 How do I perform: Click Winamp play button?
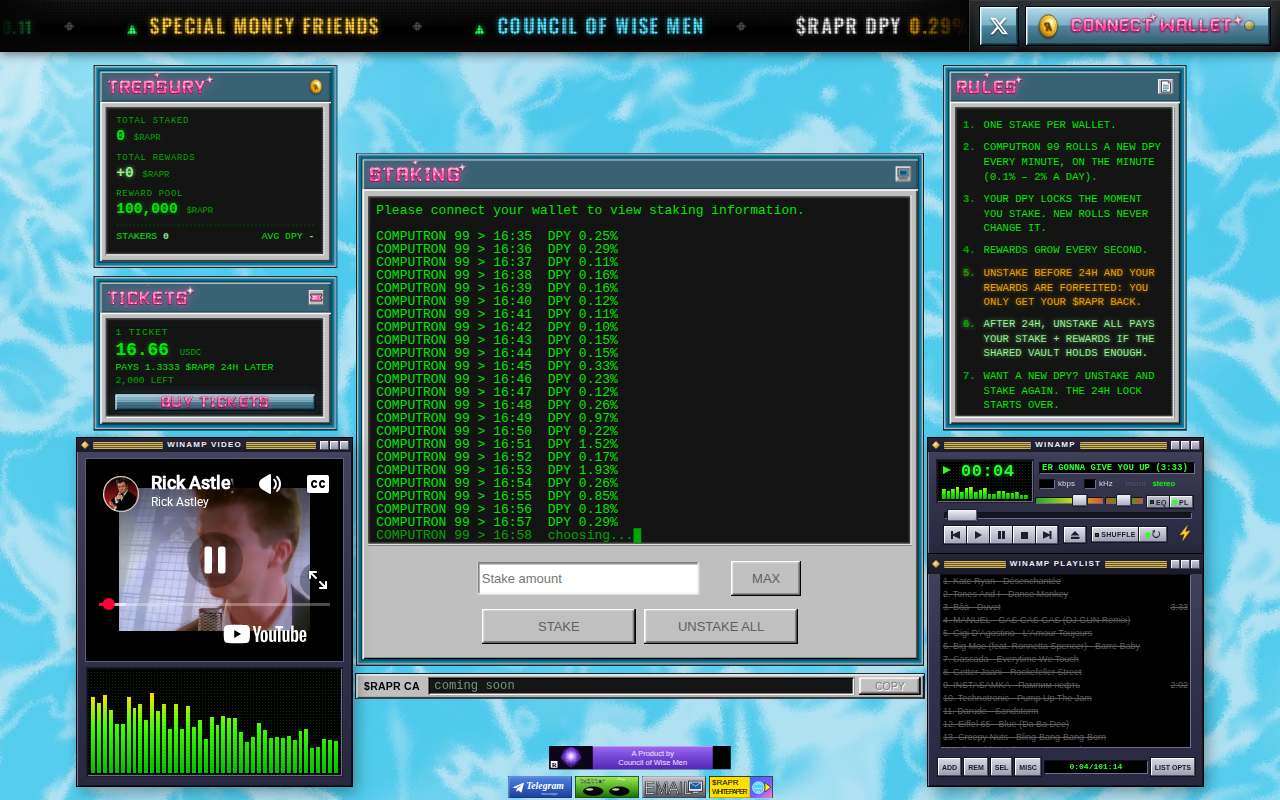tap(978, 535)
